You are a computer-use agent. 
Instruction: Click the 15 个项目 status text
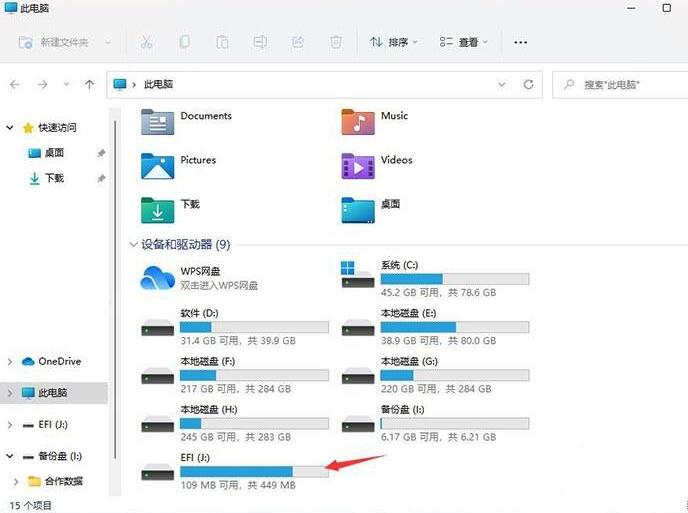point(30,506)
